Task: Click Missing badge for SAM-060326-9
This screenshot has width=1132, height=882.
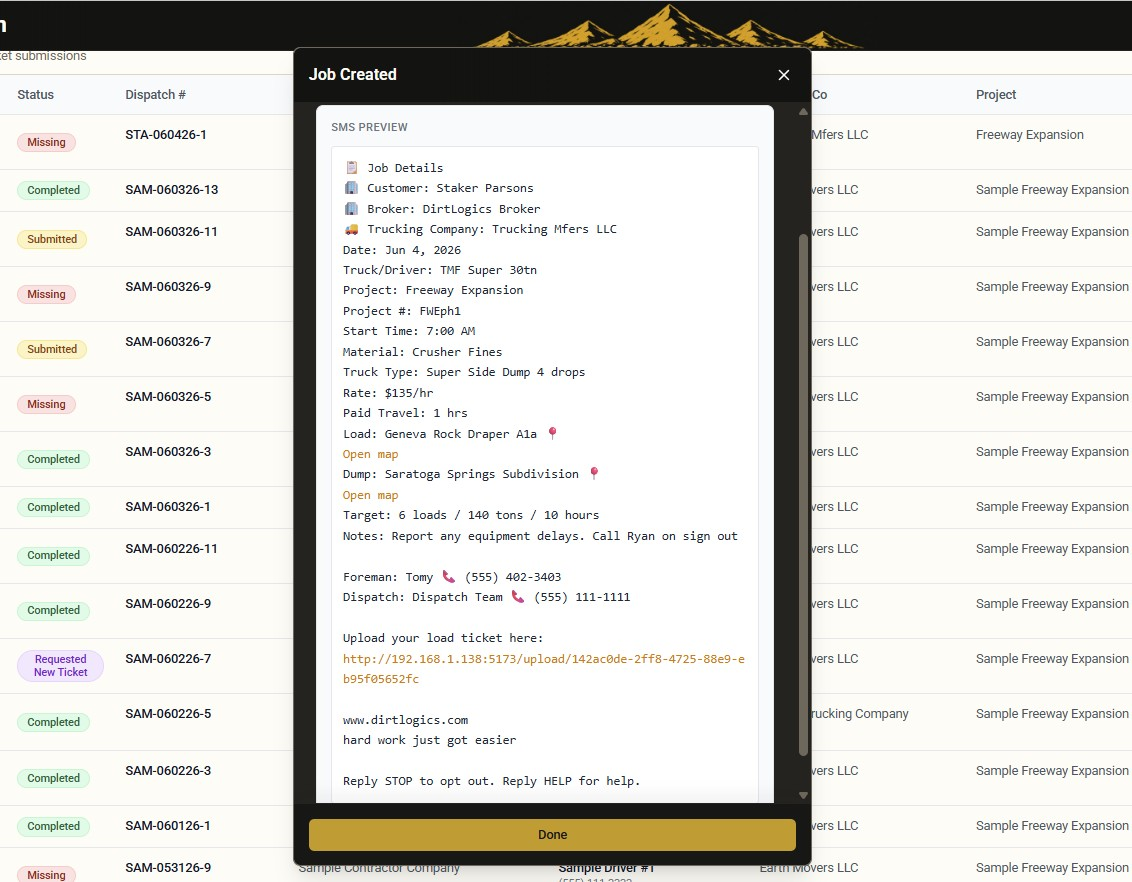Action: pyautogui.click(x=46, y=294)
